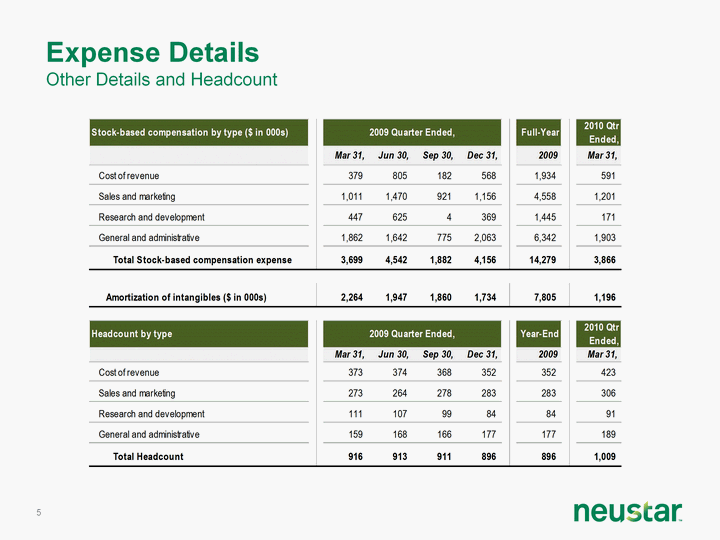The image size is (720, 540).
Task: Select Sales and marketing headcount value 264
Action: pyautogui.click(x=399, y=393)
